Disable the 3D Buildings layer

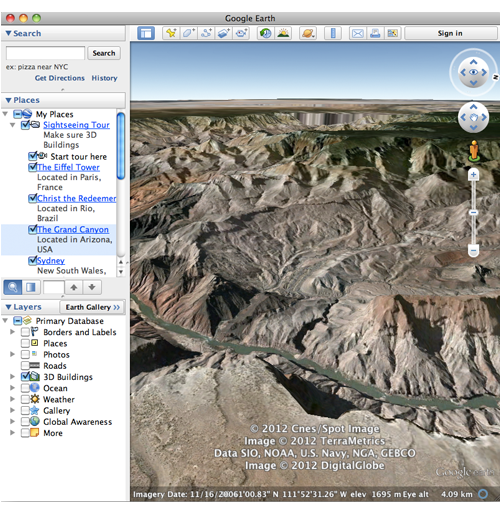coord(25,377)
